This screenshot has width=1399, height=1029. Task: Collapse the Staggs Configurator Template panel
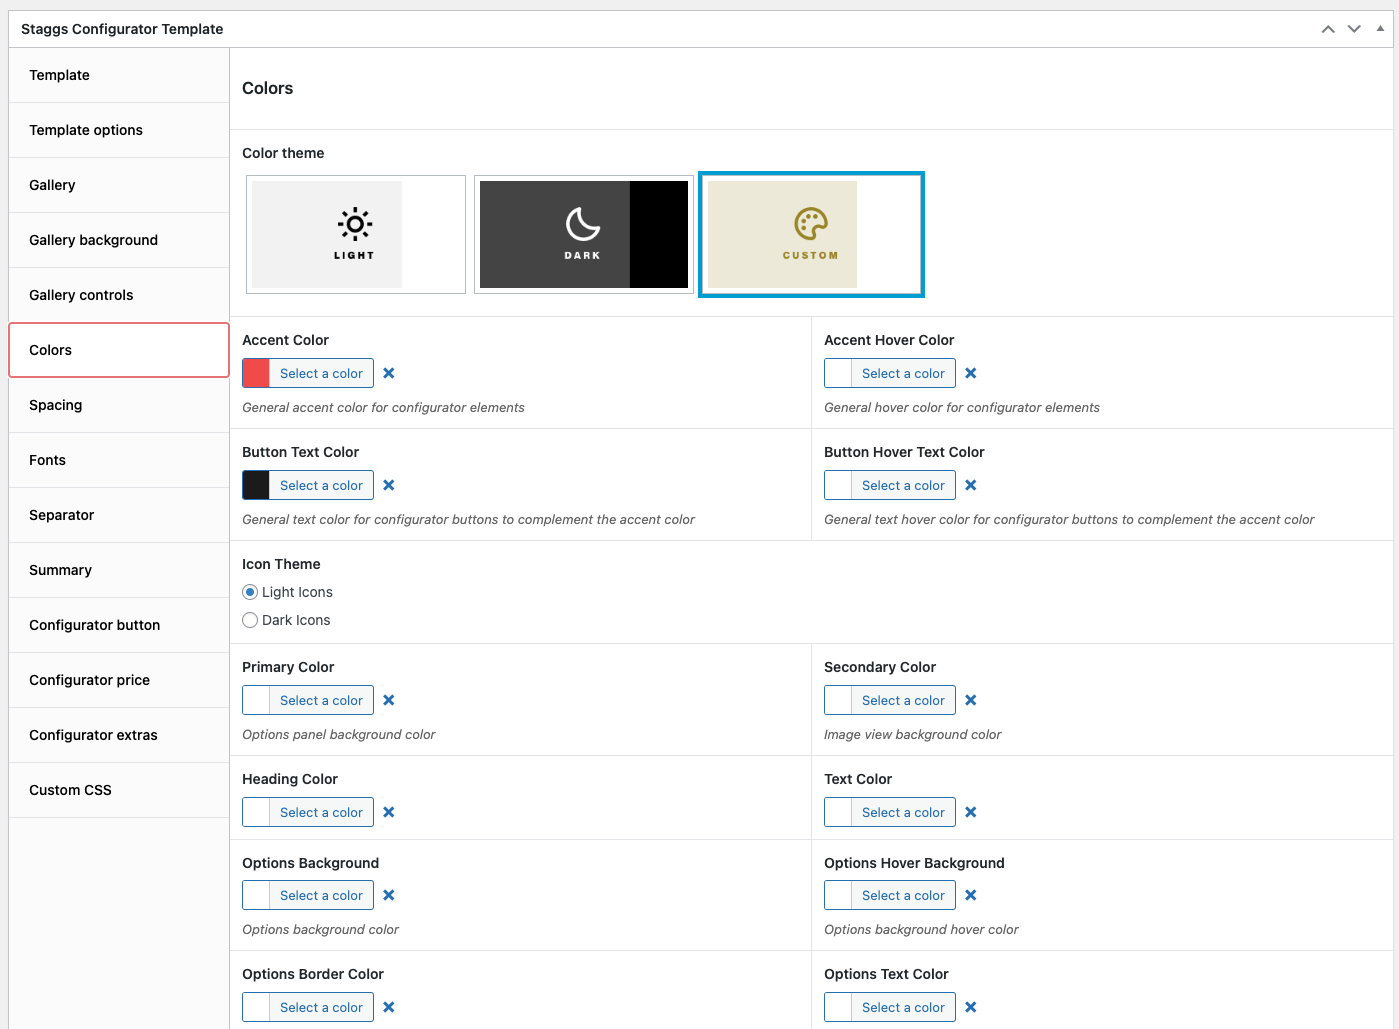point(1380,29)
